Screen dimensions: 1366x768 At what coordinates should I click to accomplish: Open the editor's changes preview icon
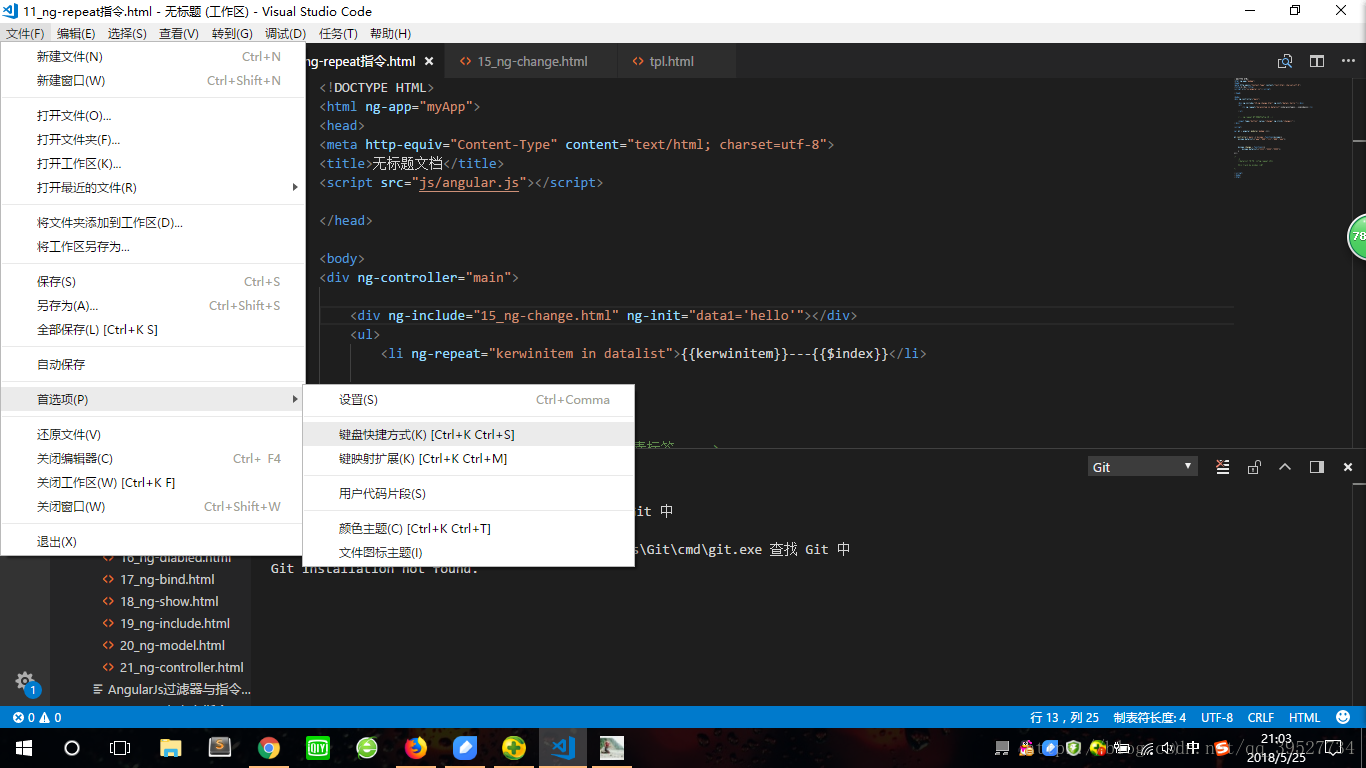pos(1286,61)
